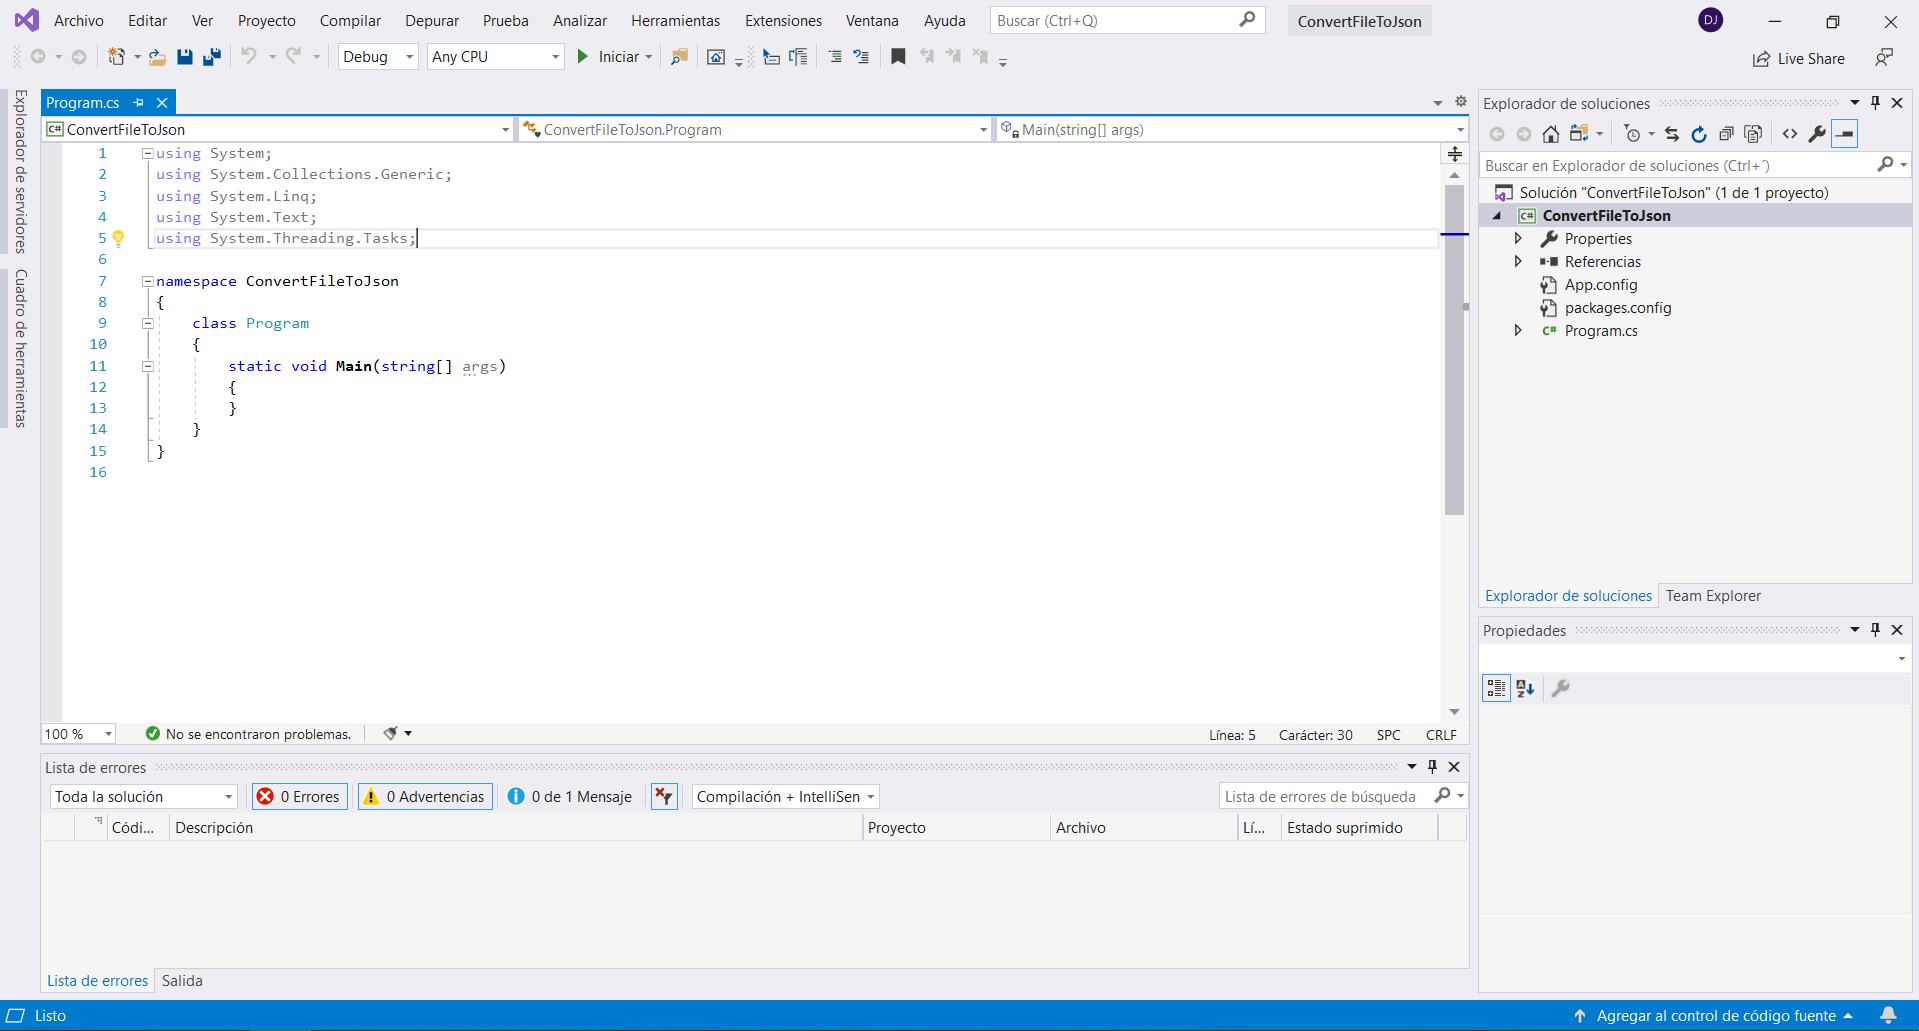This screenshot has height=1031, width=1919.
Task: Click the Save All toolbar icon
Action: (x=212, y=57)
